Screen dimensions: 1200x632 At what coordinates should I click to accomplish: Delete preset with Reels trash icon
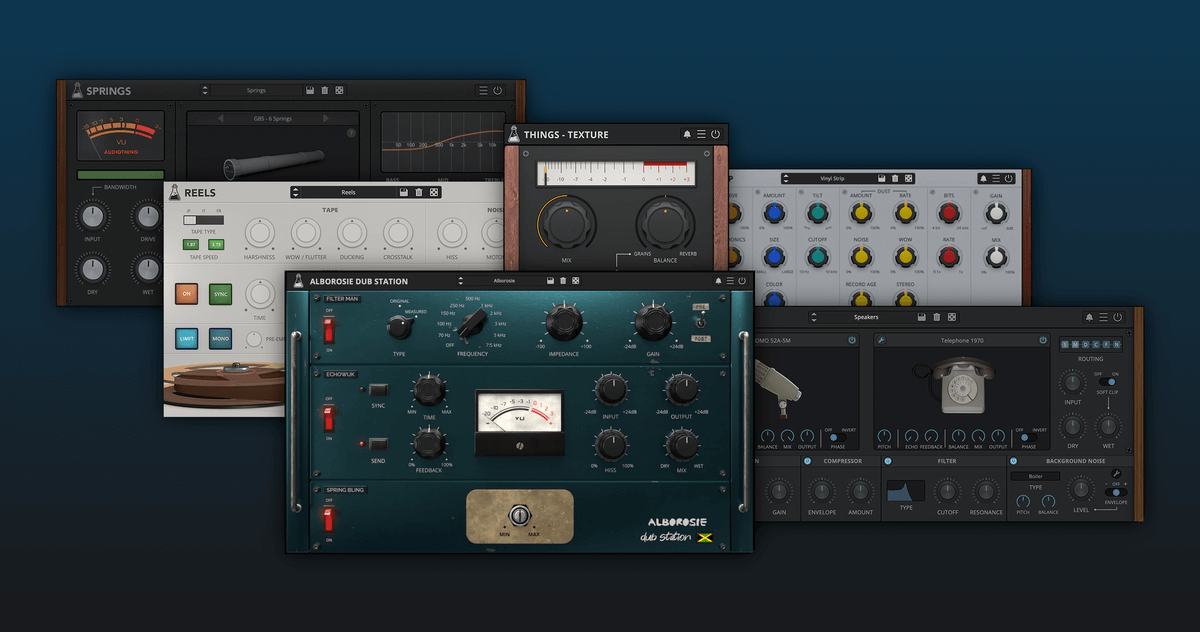tap(418, 192)
